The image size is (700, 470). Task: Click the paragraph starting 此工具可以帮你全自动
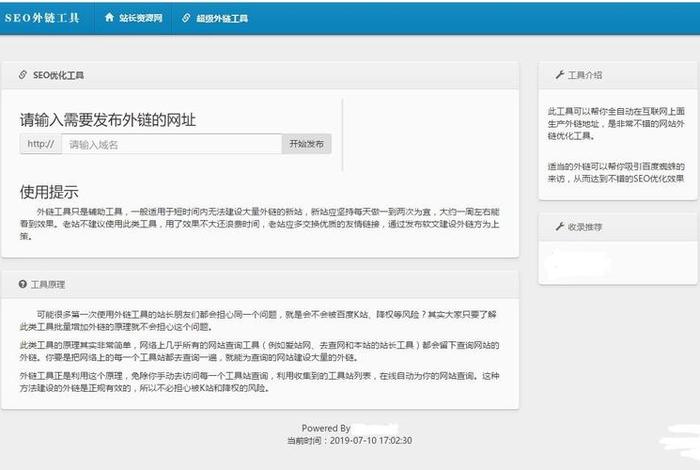point(616,123)
